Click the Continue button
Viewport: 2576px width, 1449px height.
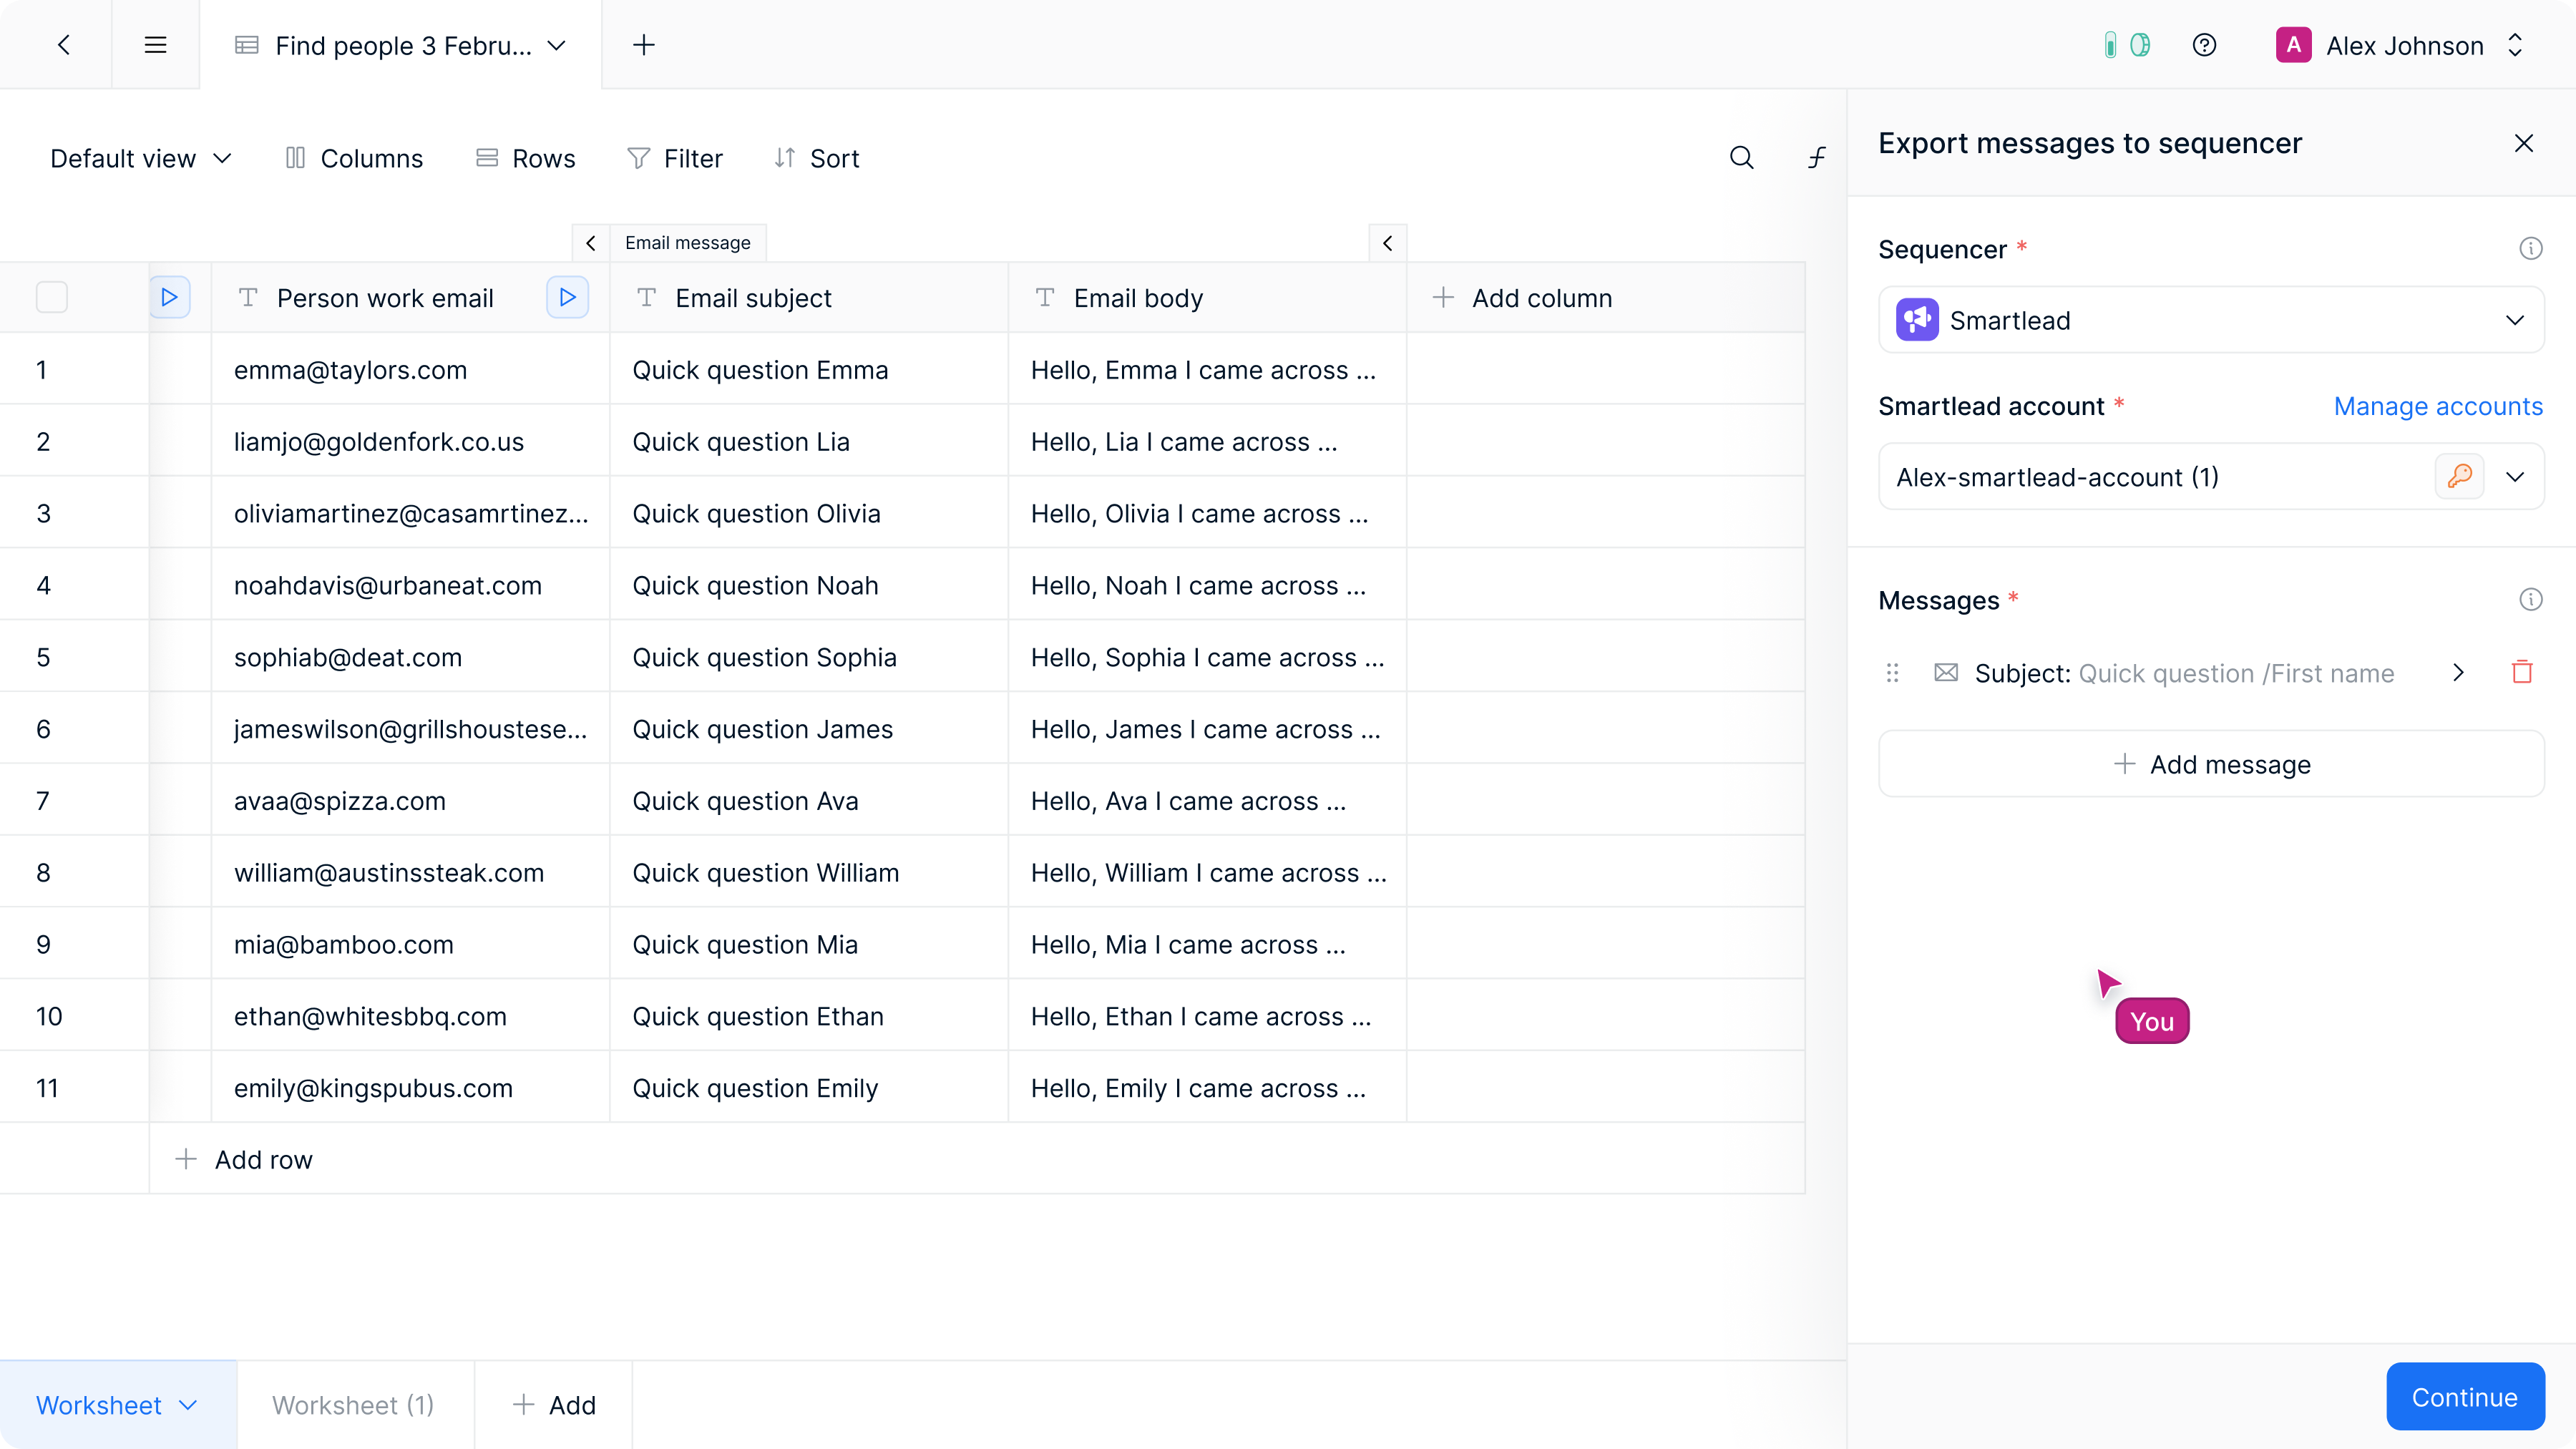tap(2464, 1396)
